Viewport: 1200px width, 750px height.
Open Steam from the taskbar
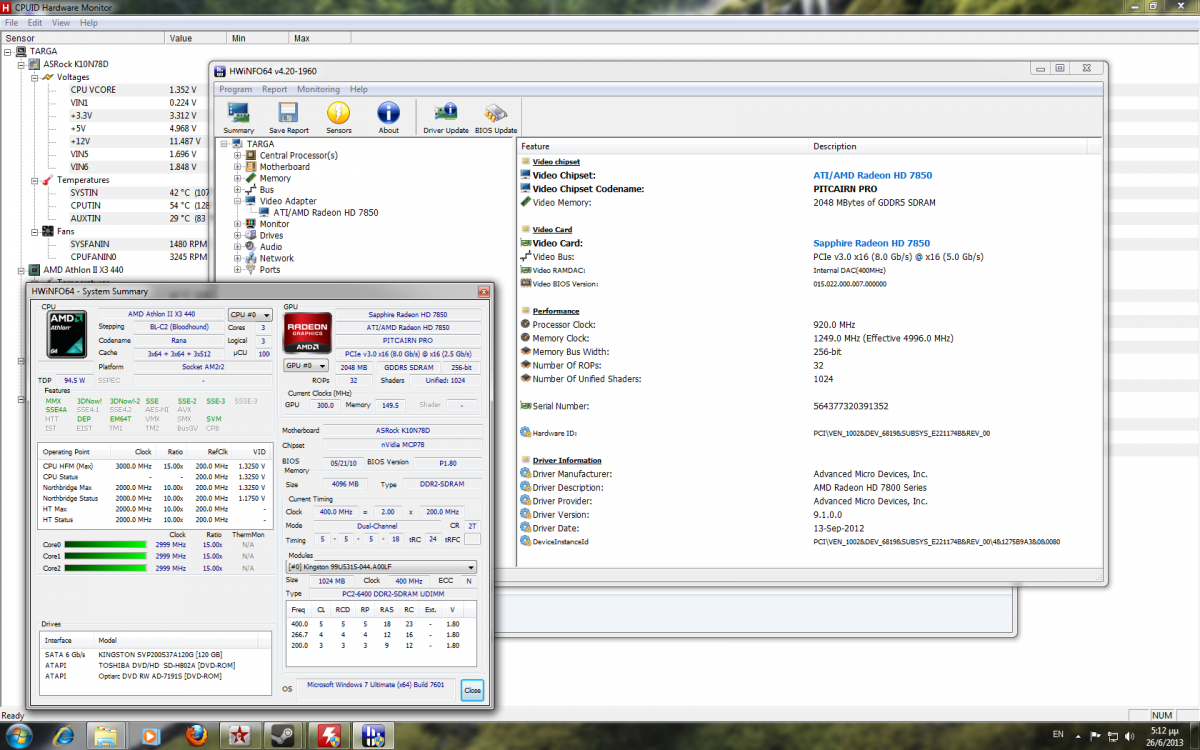click(x=282, y=737)
